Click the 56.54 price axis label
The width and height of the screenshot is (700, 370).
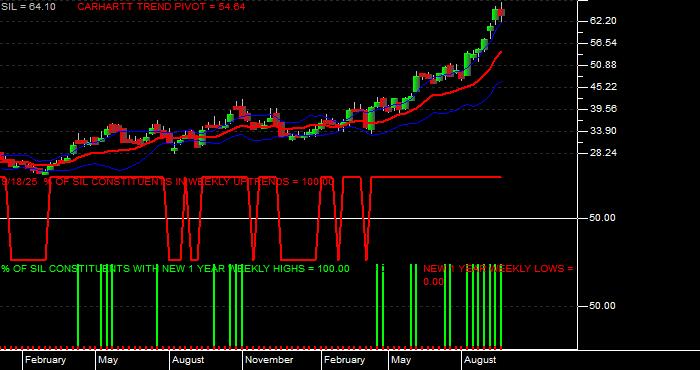coord(603,43)
